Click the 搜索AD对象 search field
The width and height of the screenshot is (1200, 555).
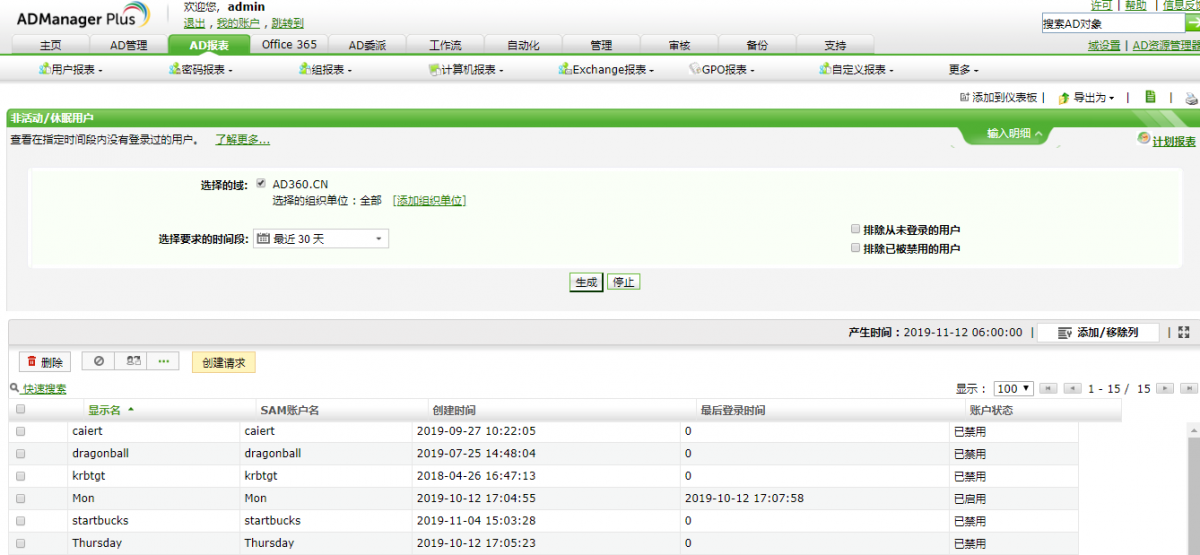pyautogui.click(x=1113, y=23)
